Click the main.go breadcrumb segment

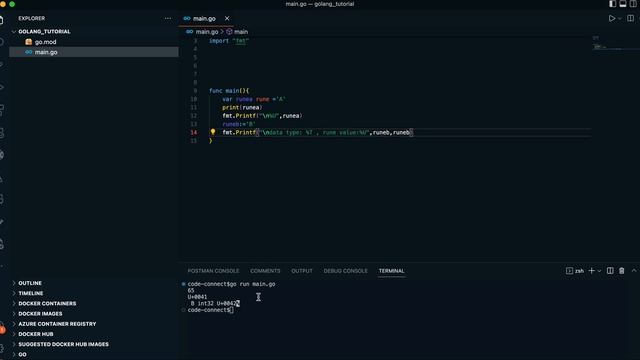coord(207,31)
